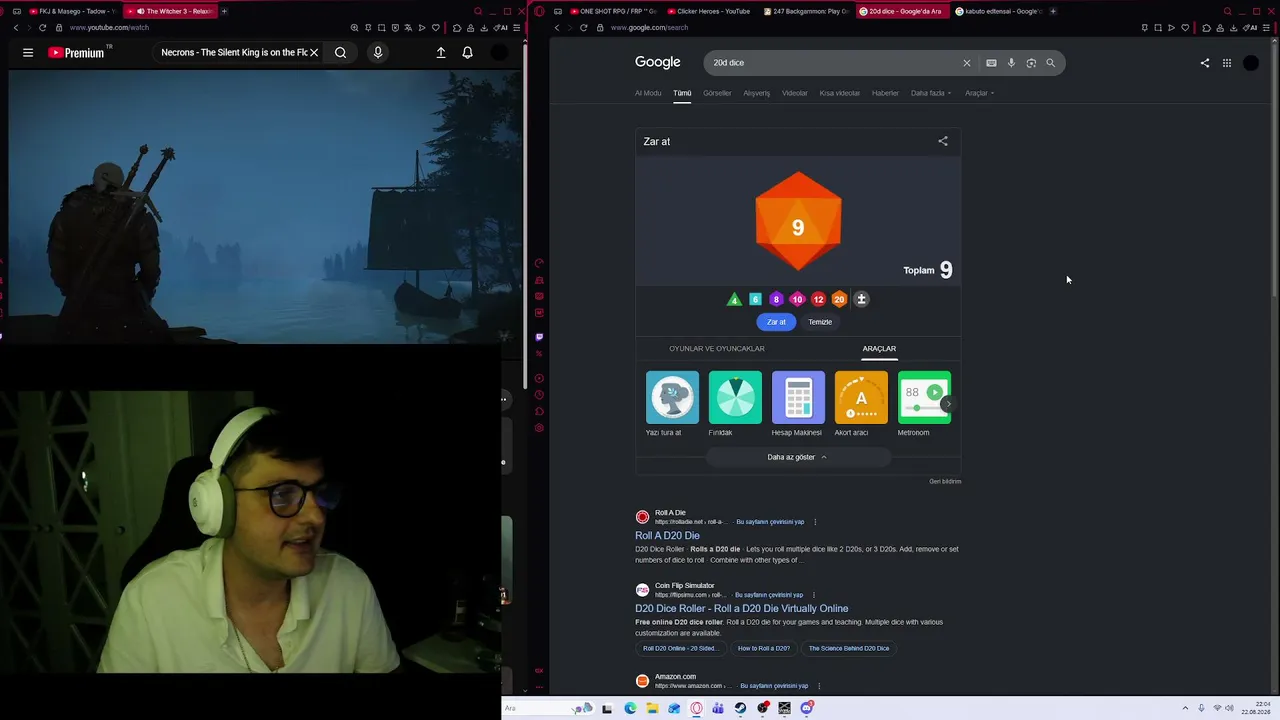Click the share icon in Google header

[x=1205, y=63]
